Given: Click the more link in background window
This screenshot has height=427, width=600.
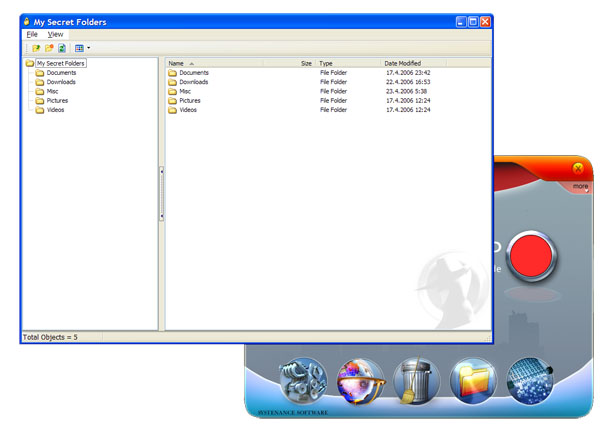Looking at the screenshot, I should (580, 186).
